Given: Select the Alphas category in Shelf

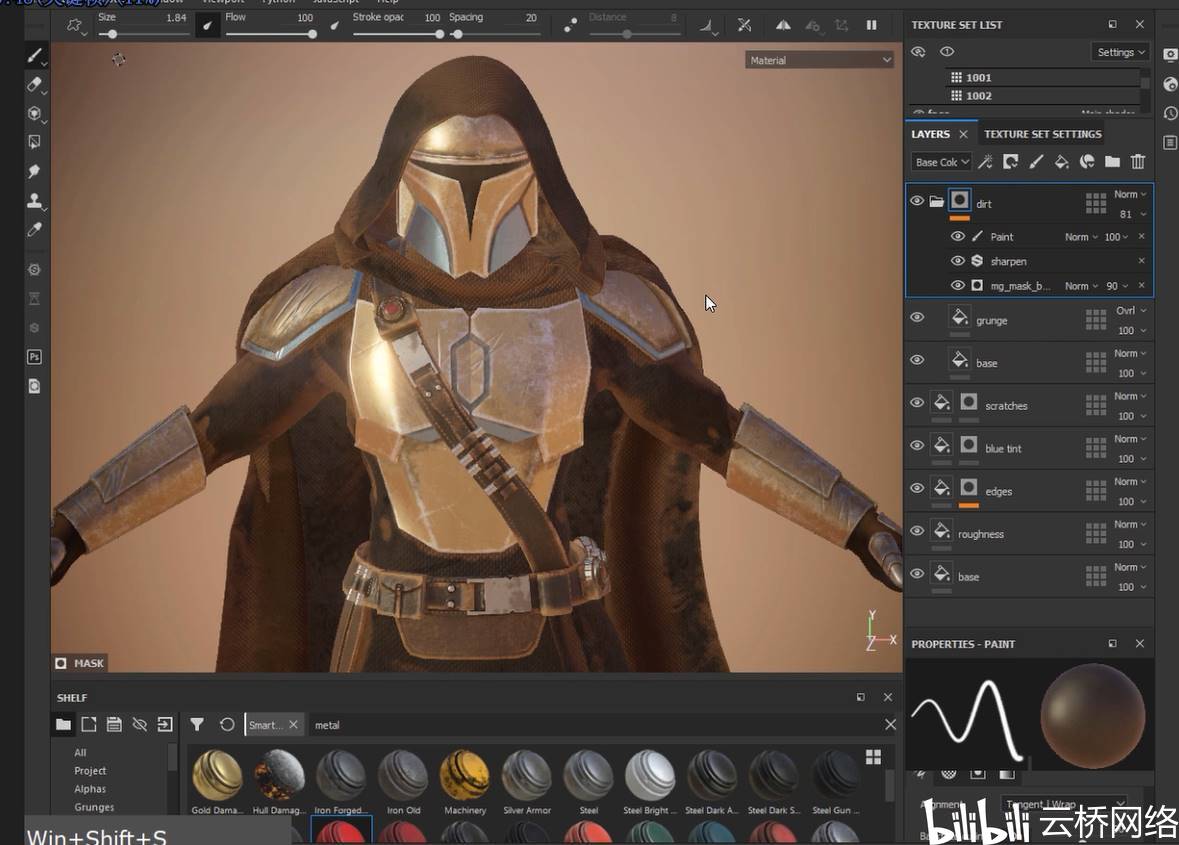Looking at the screenshot, I should (90, 789).
